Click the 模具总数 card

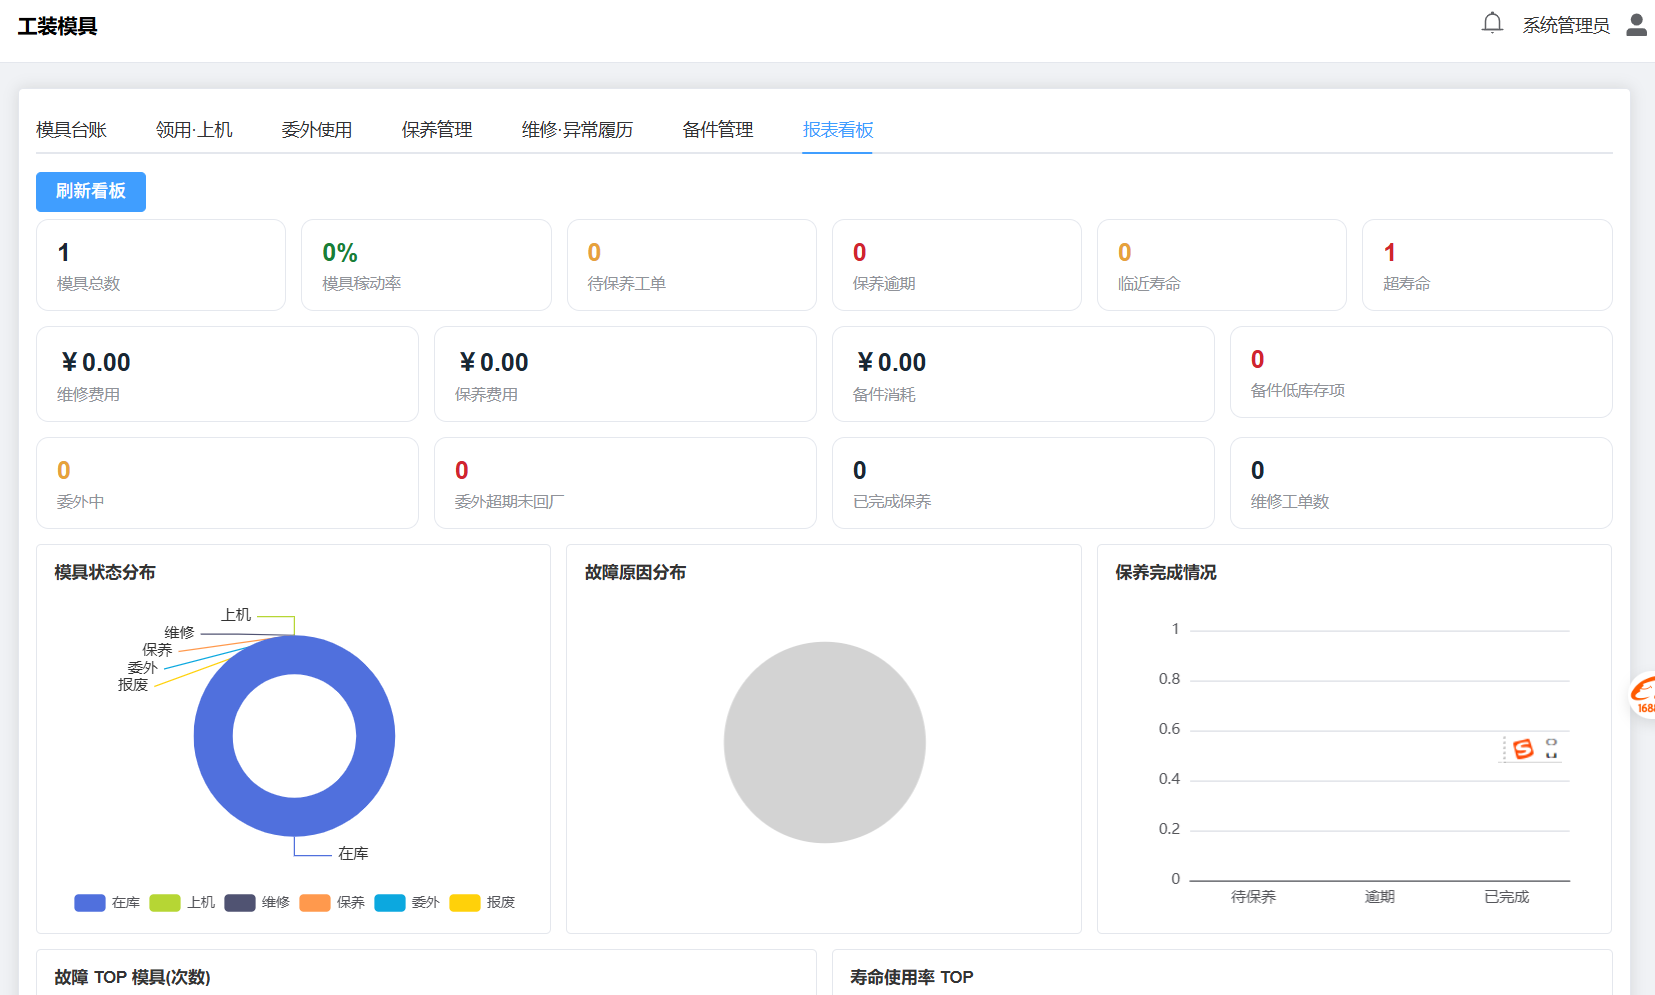[161, 265]
